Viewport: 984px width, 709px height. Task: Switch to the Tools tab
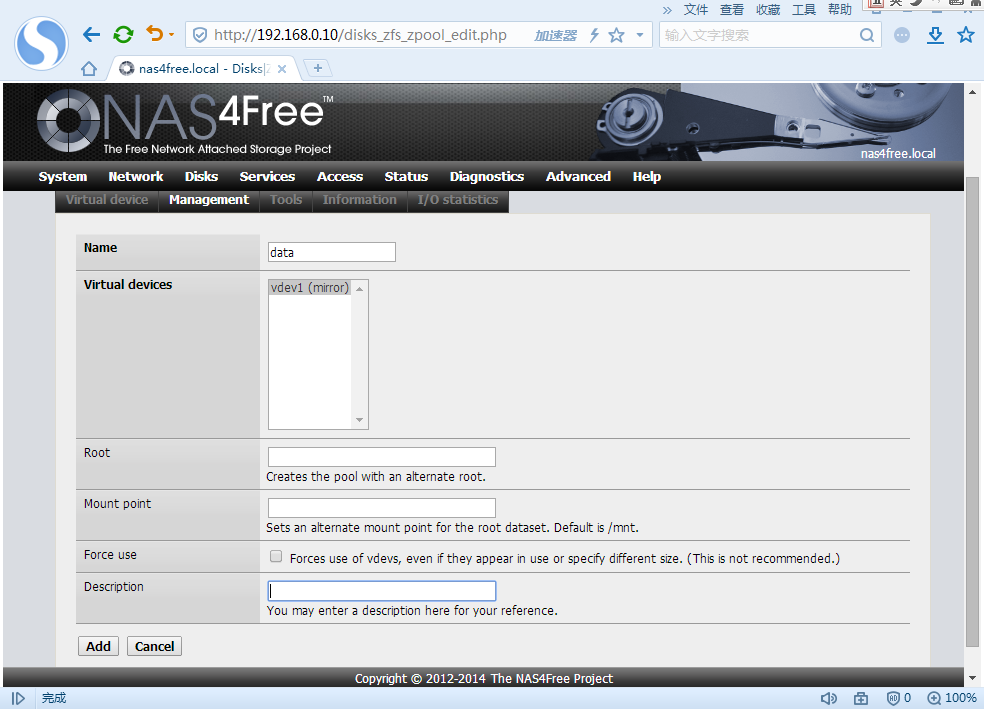coord(286,200)
